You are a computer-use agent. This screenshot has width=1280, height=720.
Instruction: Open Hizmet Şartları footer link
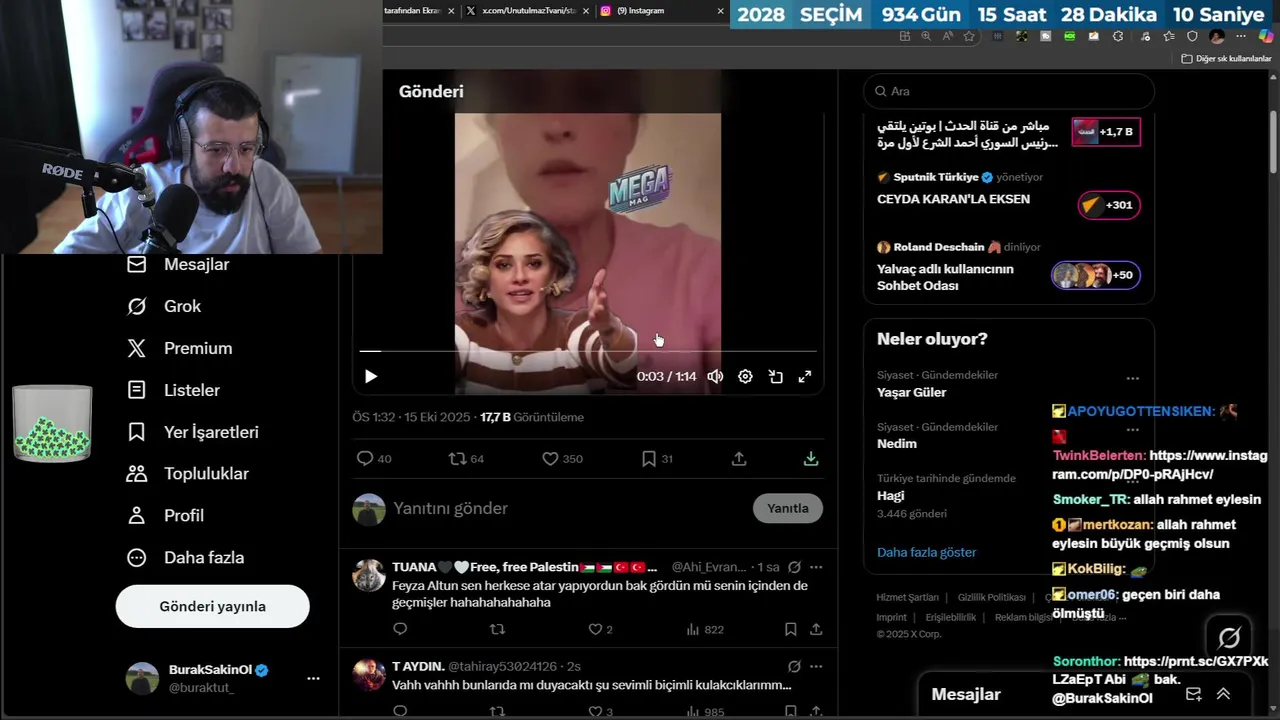coord(907,598)
